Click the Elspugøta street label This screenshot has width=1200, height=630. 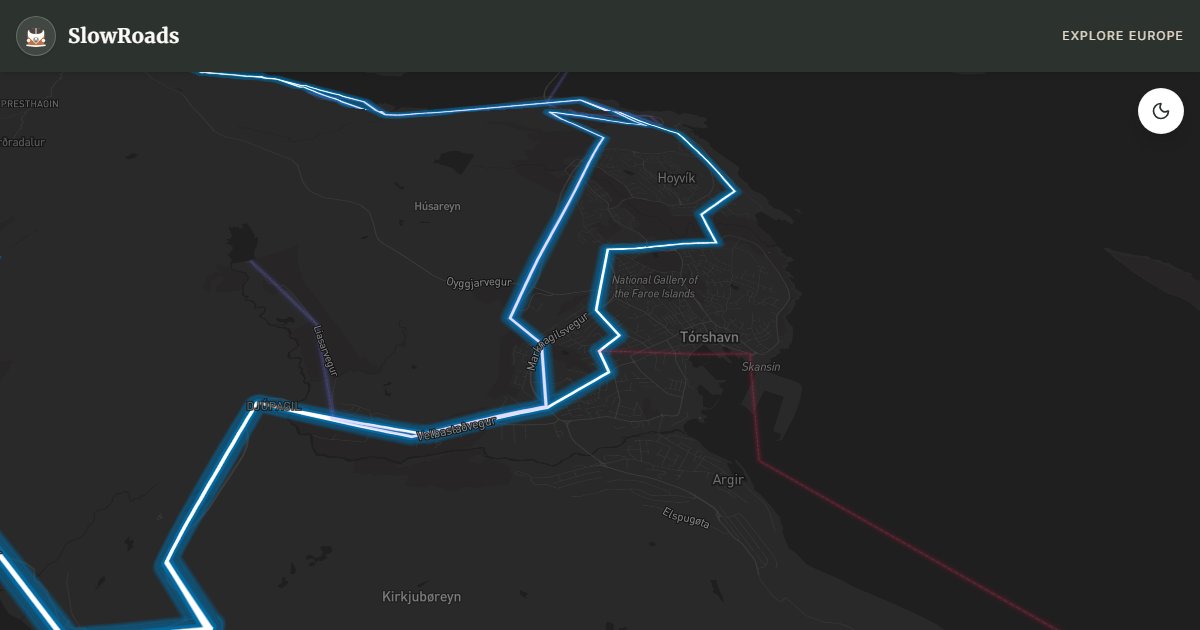(x=686, y=518)
